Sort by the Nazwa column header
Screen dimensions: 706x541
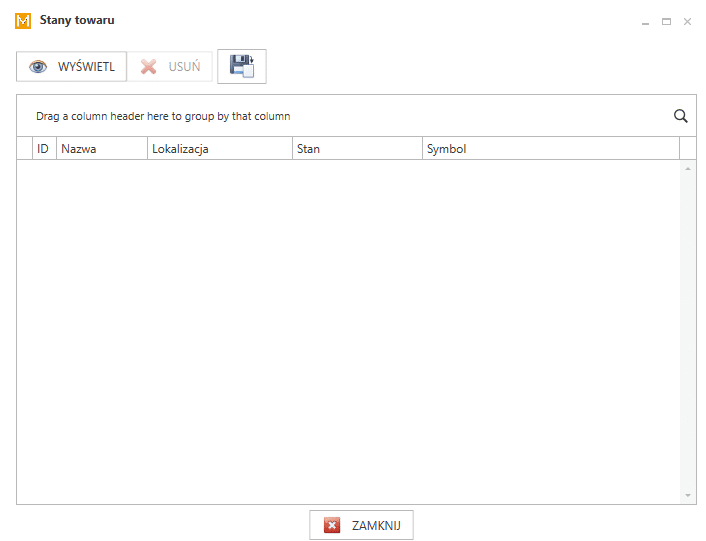(x=102, y=149)
